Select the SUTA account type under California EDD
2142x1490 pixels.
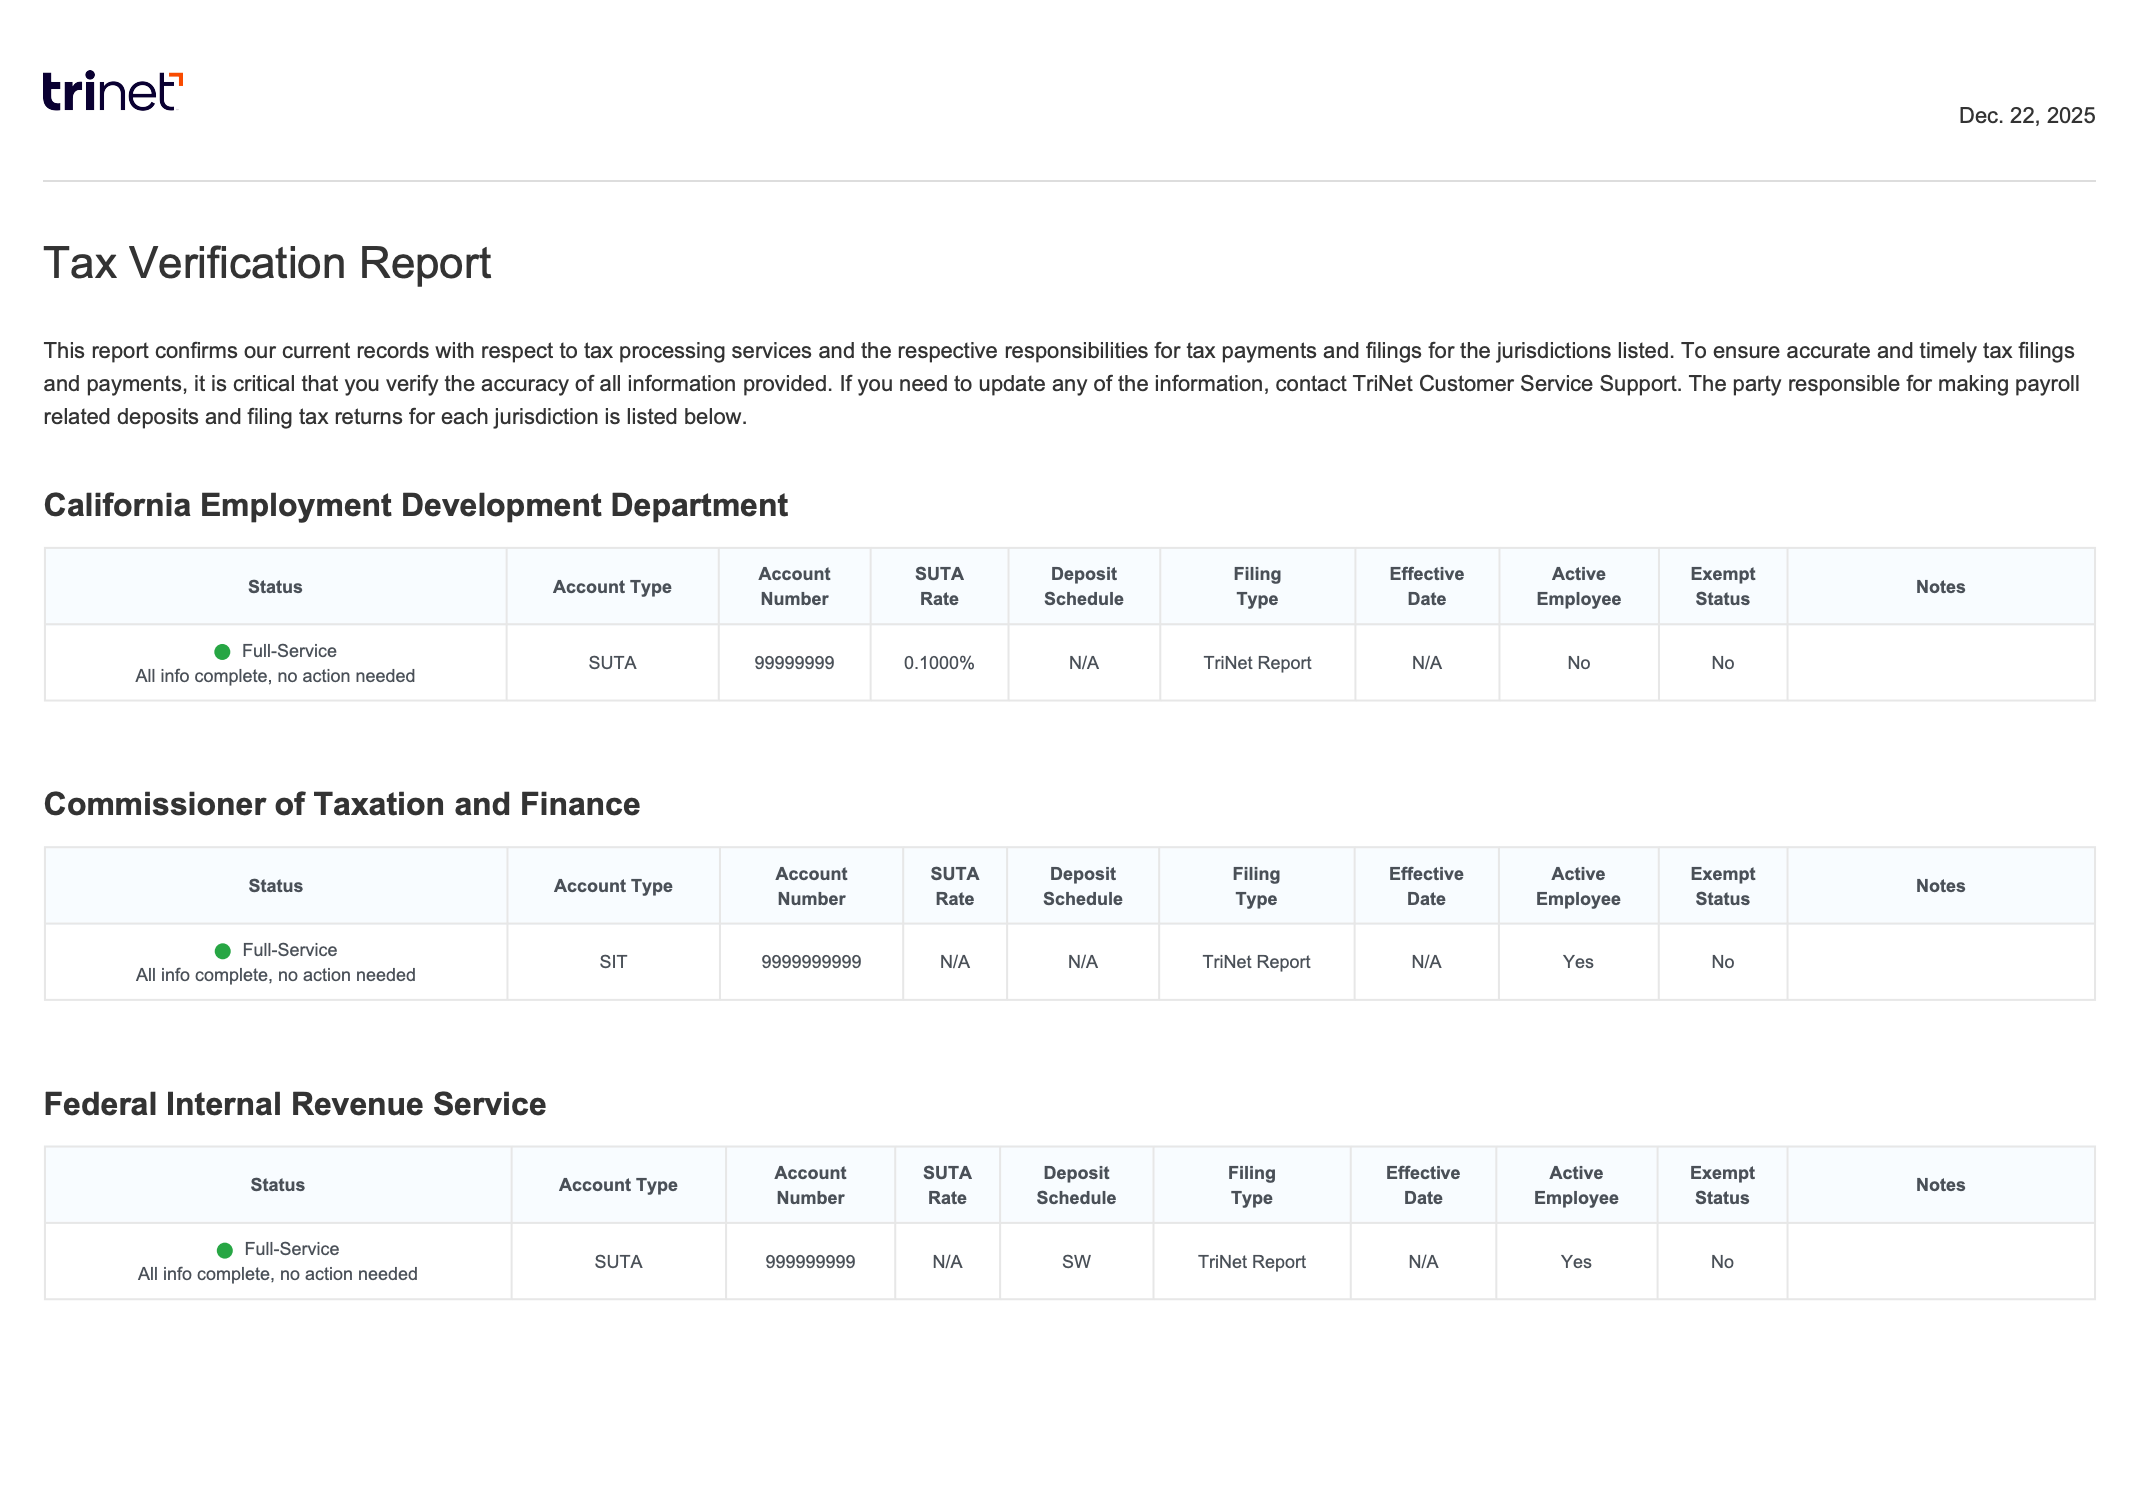pos(612,662)
